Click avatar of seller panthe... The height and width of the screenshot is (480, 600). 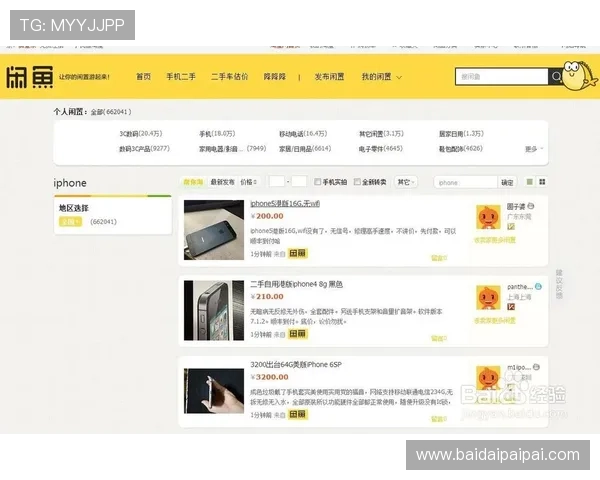pos(488,297)
